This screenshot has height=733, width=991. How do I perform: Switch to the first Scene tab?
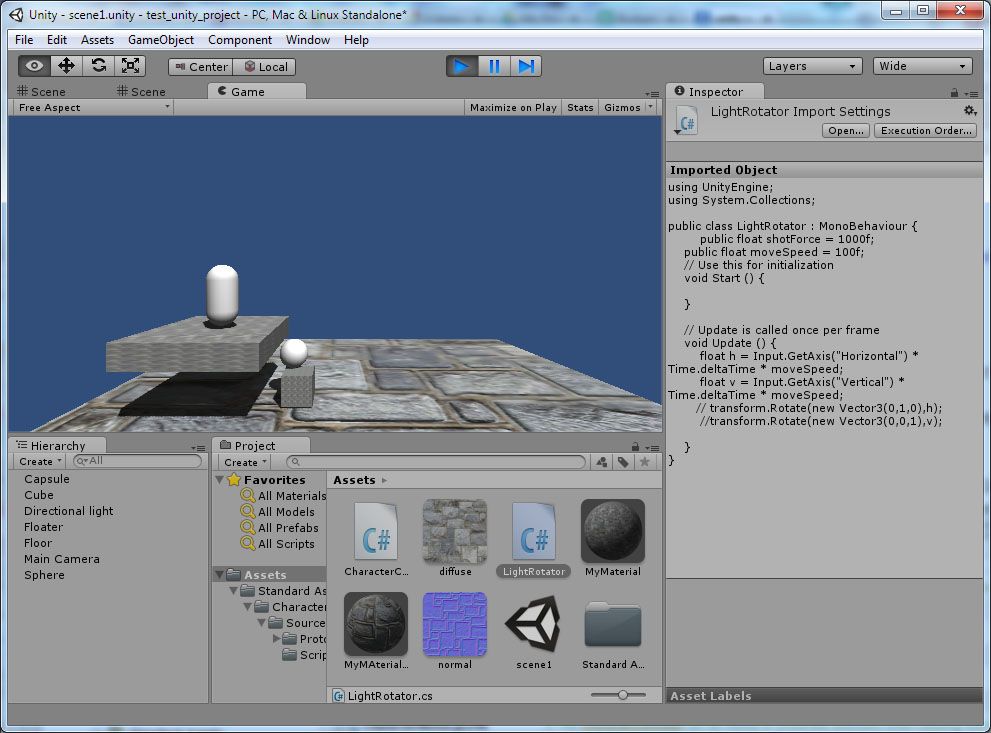42,92
